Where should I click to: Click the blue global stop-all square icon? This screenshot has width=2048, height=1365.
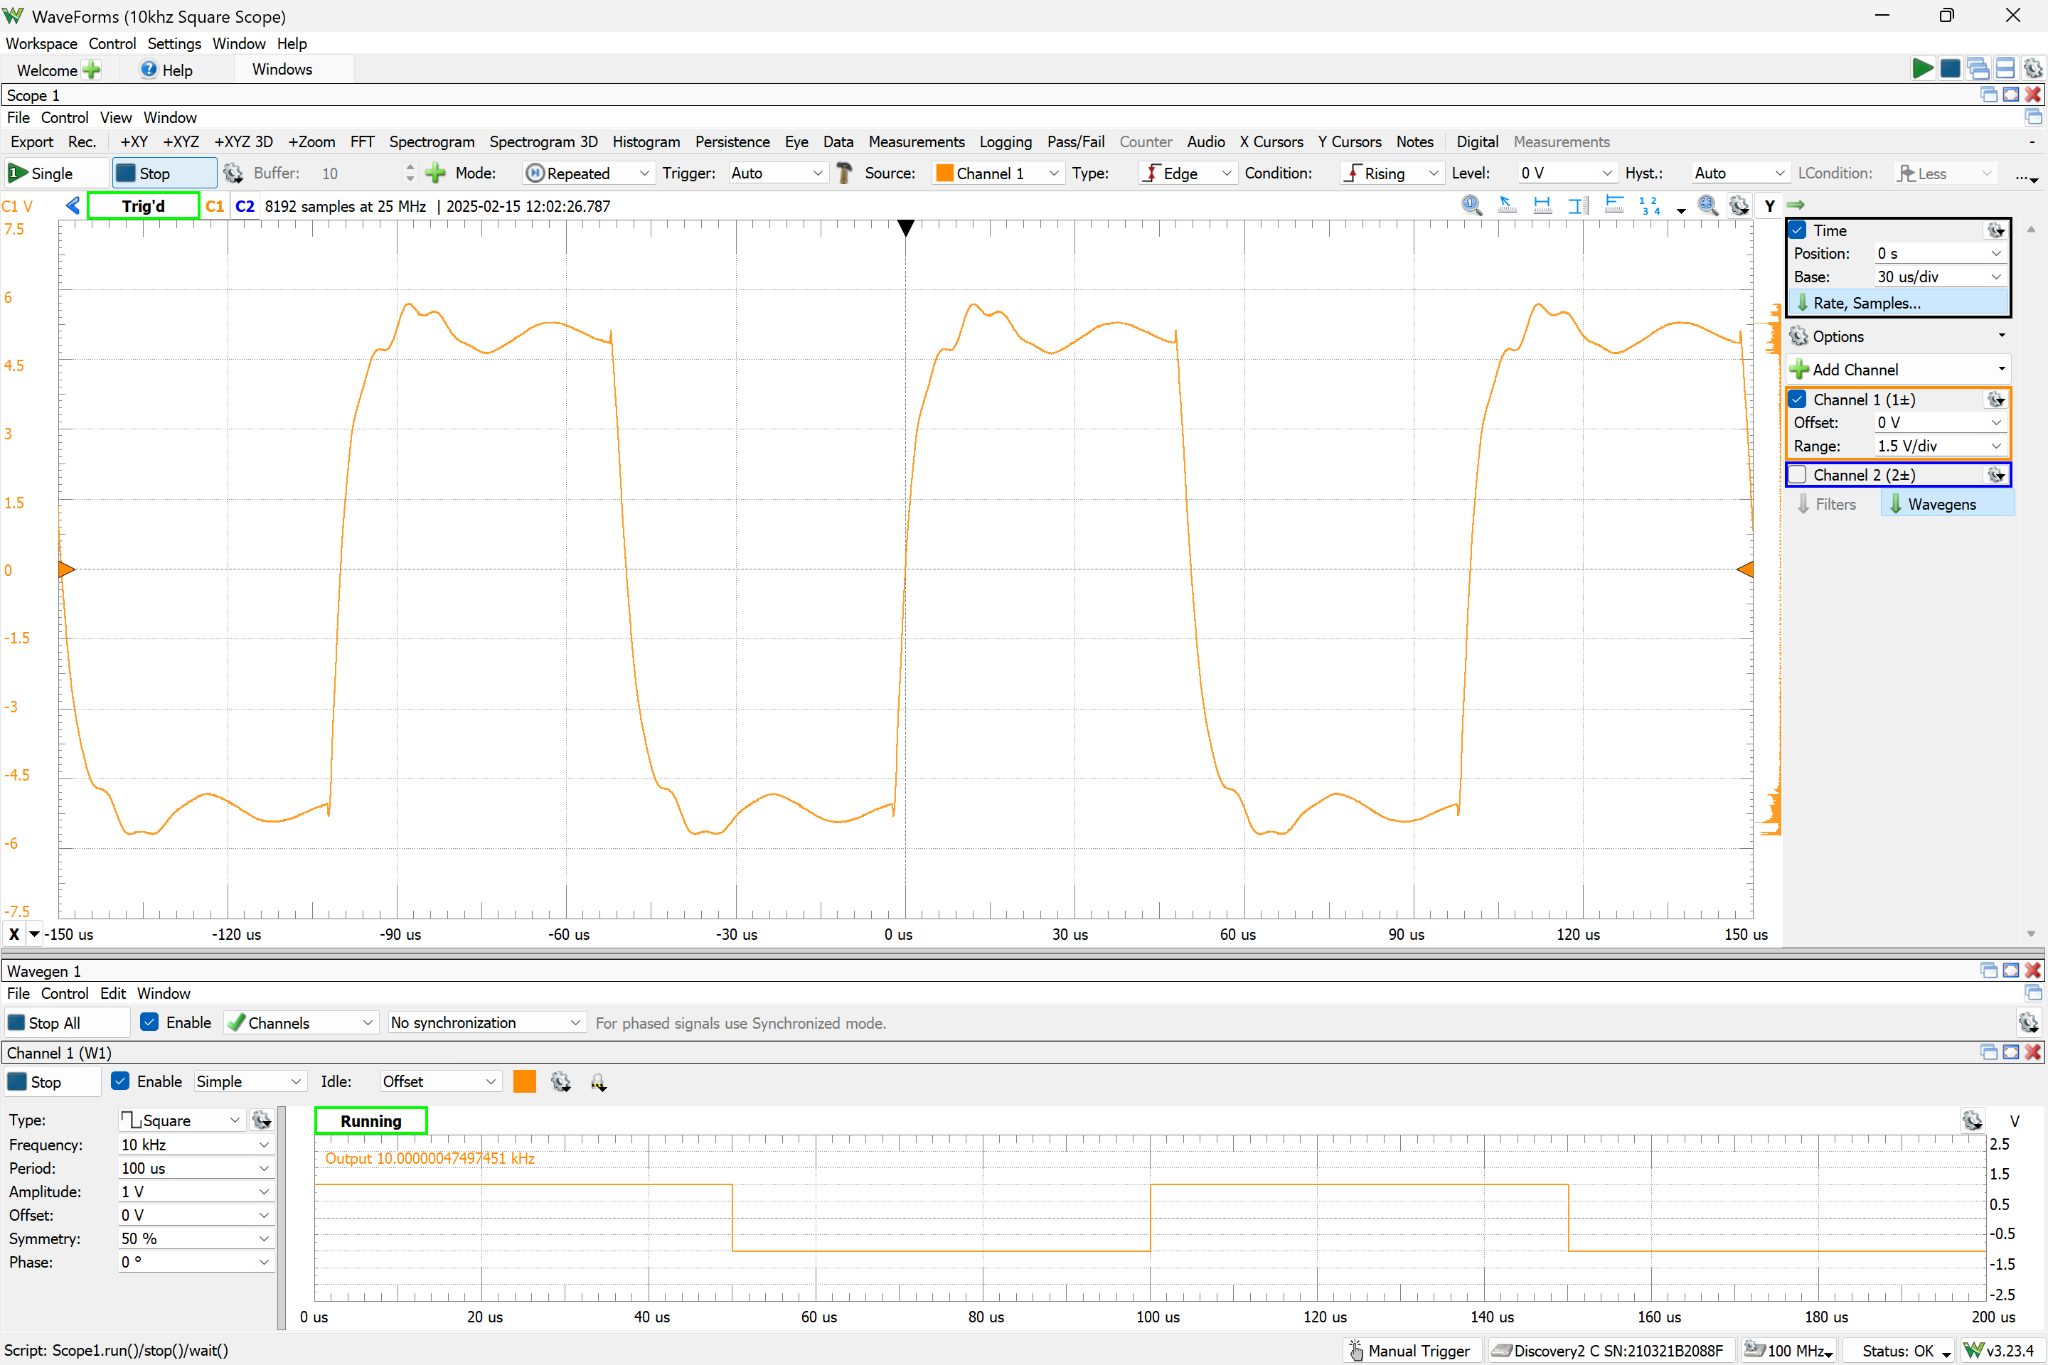(x=1950, y=69)
